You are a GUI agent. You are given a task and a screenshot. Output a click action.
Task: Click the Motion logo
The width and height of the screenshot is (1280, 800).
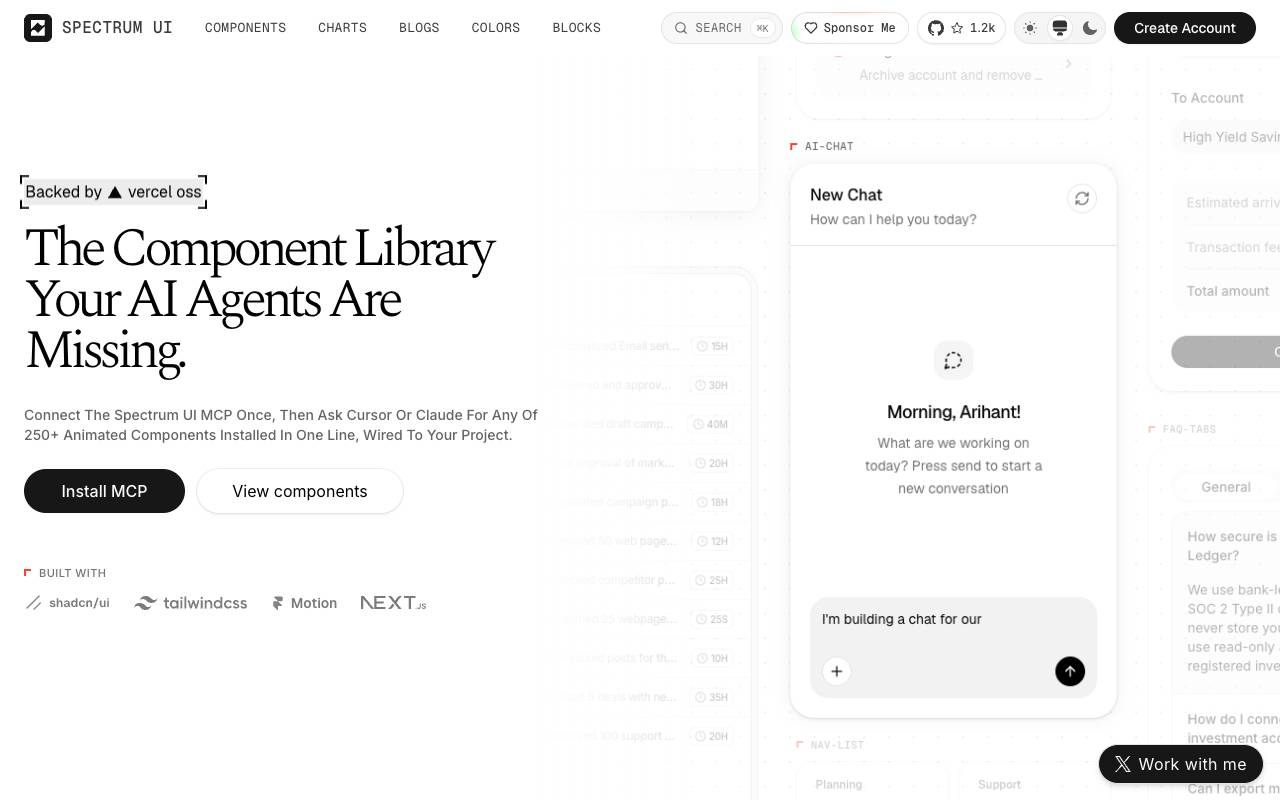point(304,603)
